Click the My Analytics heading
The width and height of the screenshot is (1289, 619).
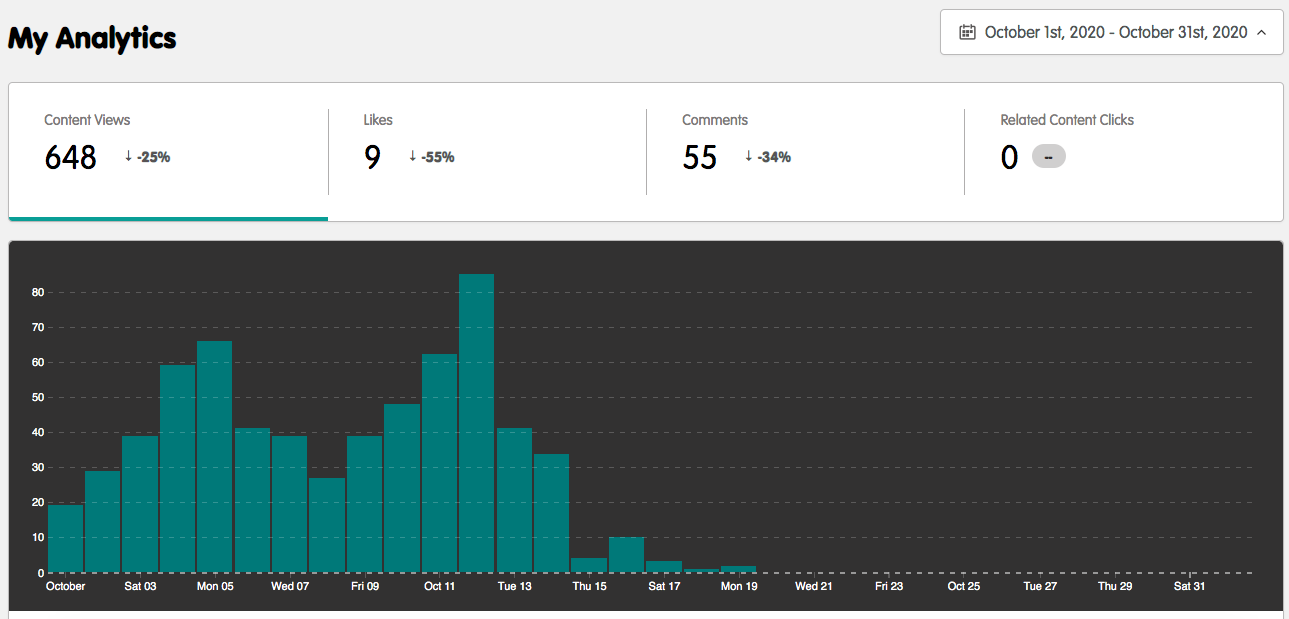(x=92, y=38)
